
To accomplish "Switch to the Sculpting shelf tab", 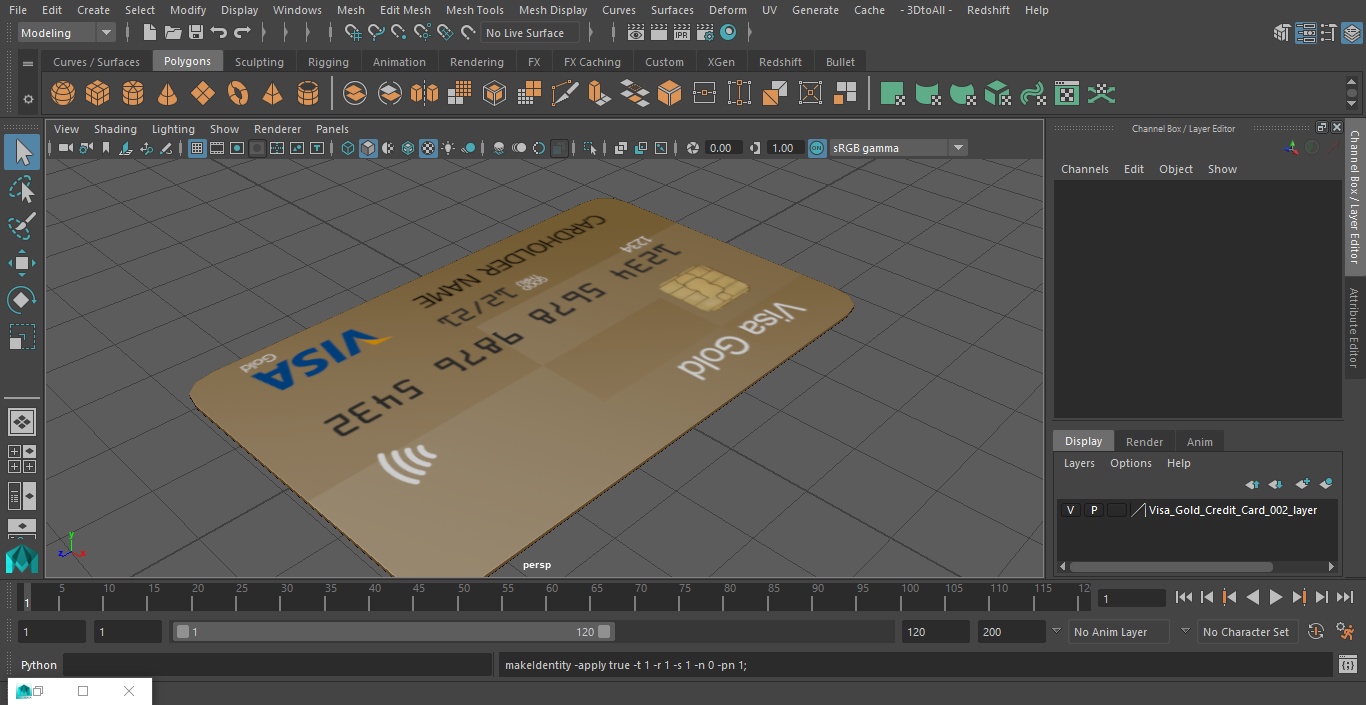I will 259,62.
